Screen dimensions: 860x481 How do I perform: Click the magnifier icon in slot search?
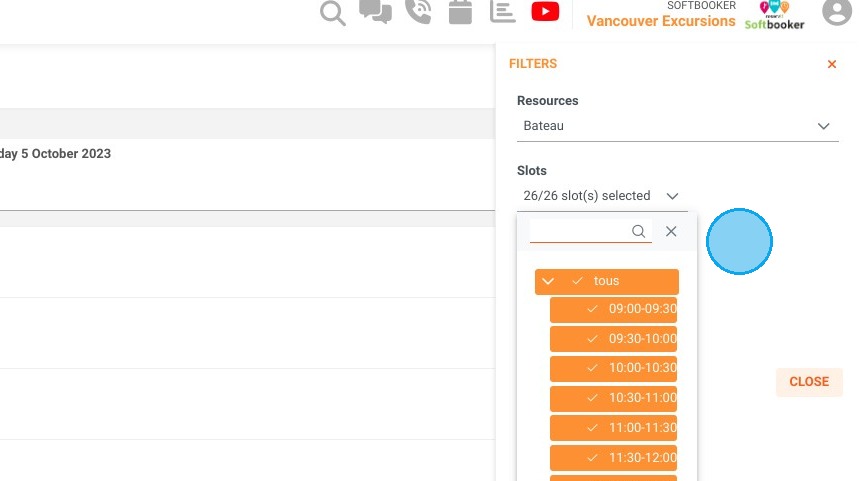click(638, 231)
